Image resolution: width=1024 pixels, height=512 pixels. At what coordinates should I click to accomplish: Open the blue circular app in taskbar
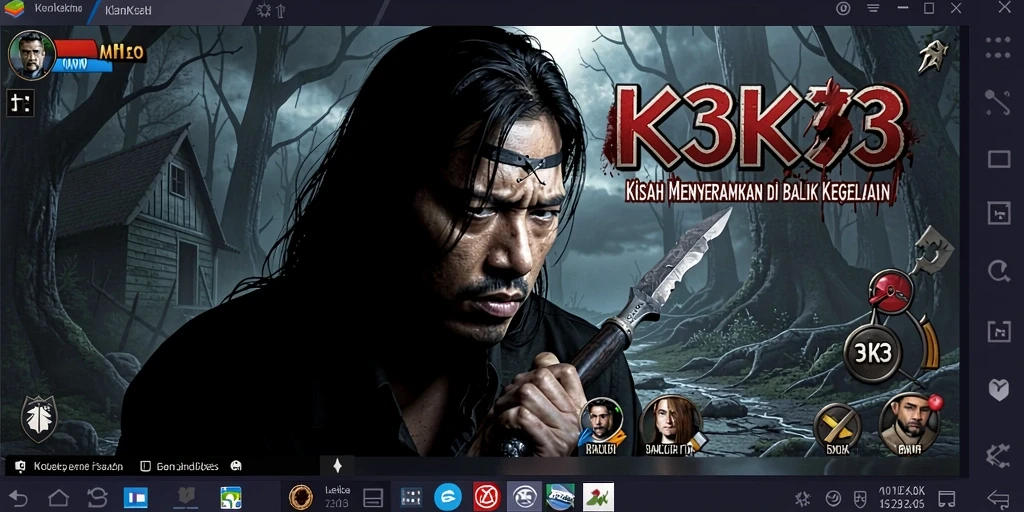448,497
